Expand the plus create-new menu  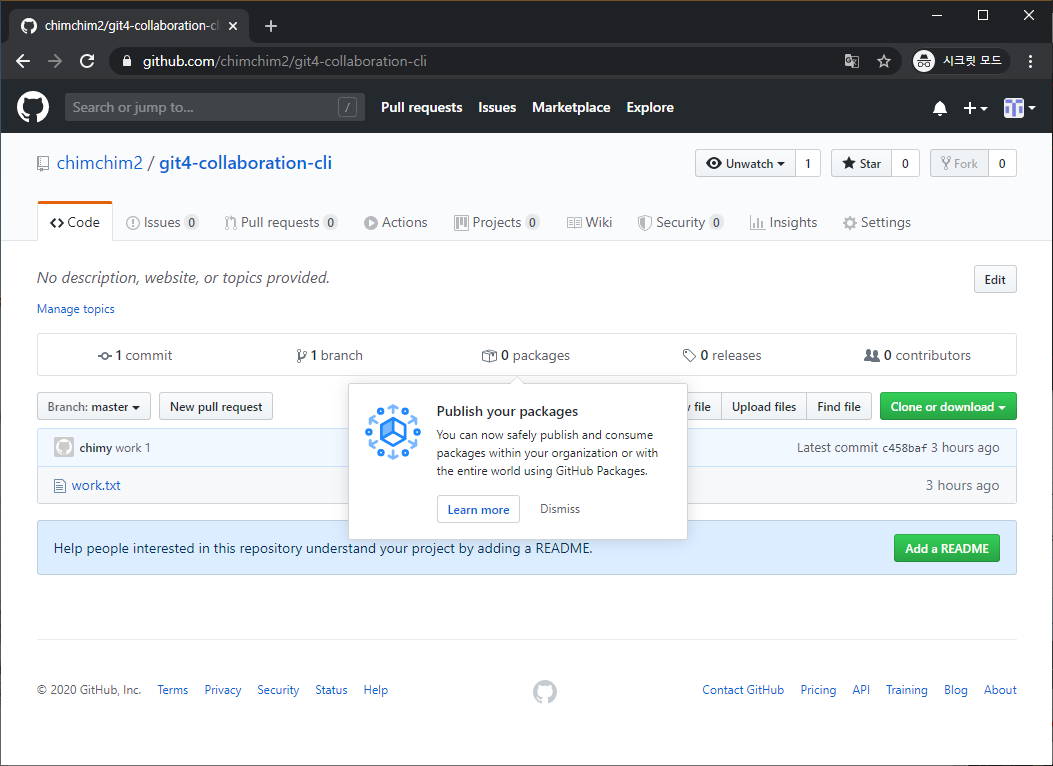[975, 108]
